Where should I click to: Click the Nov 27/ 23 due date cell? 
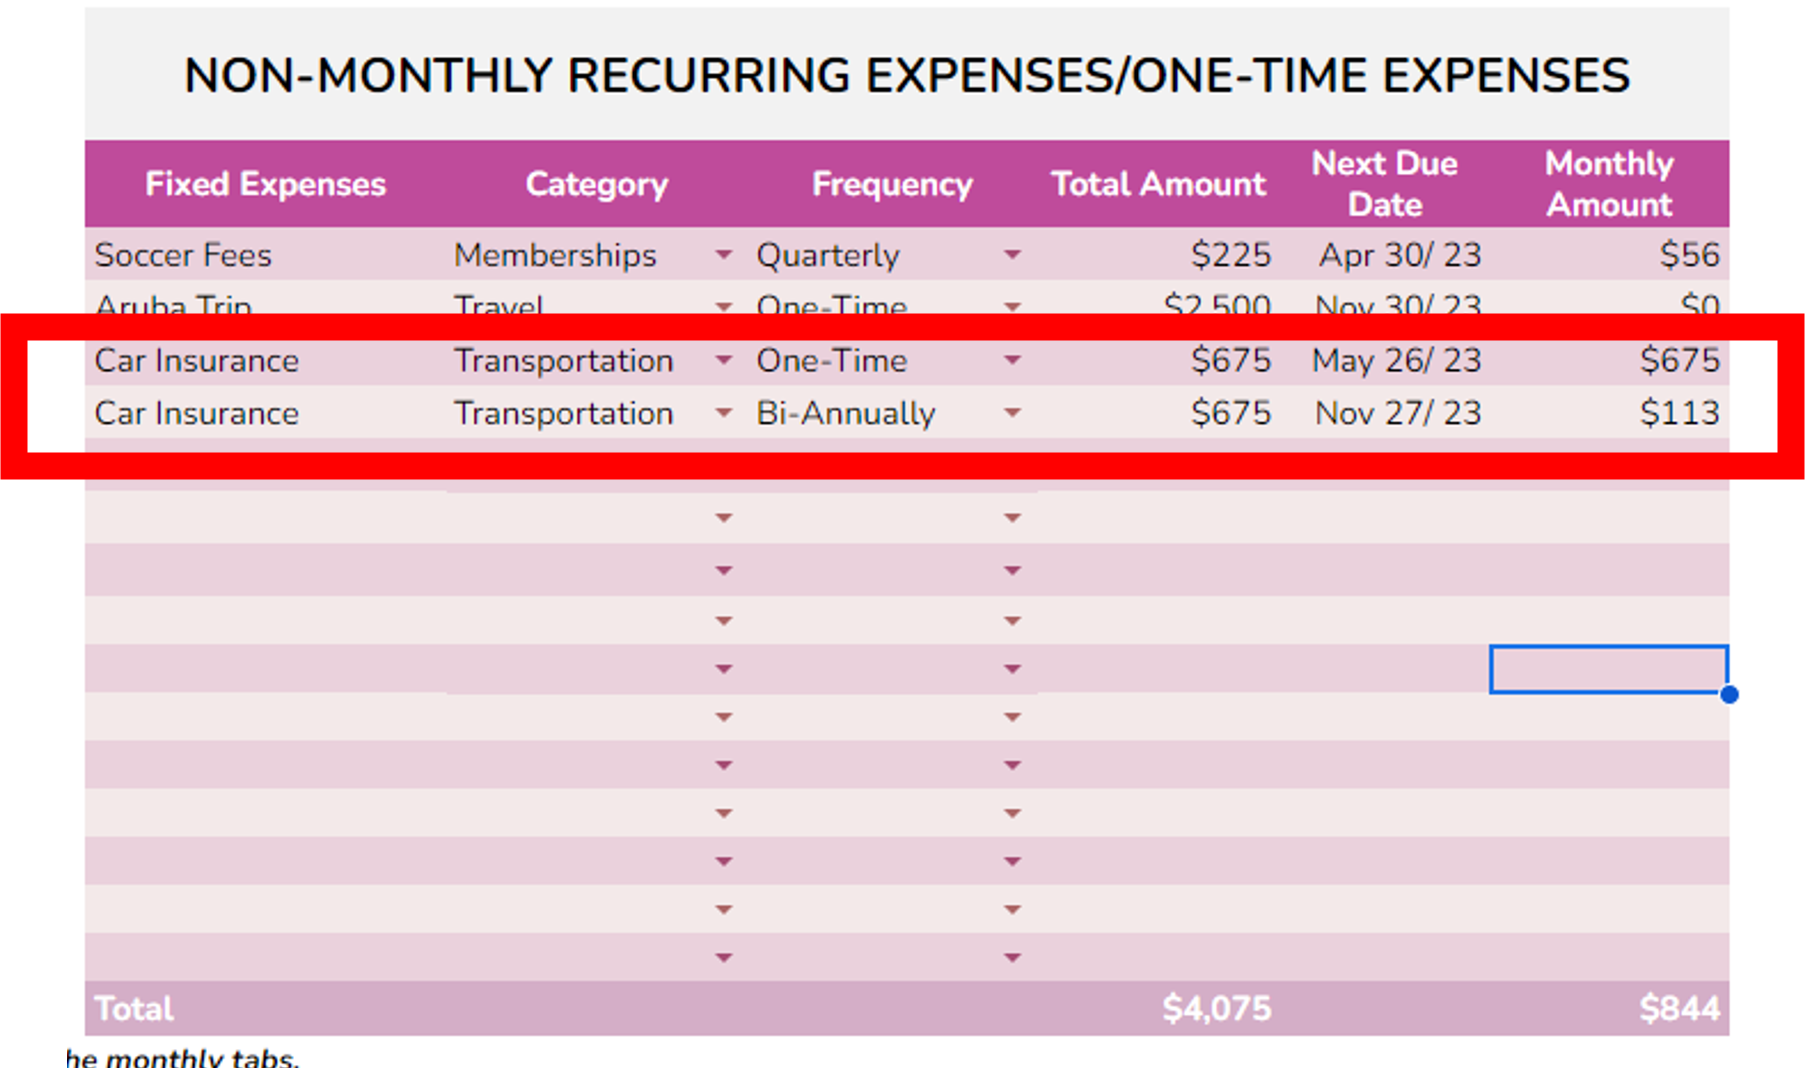coord(1398,413)
